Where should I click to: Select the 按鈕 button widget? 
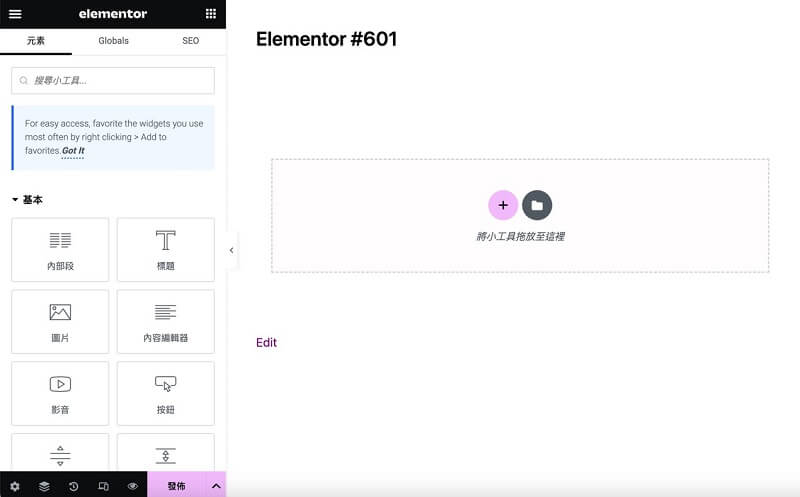(x=166, y=393)
